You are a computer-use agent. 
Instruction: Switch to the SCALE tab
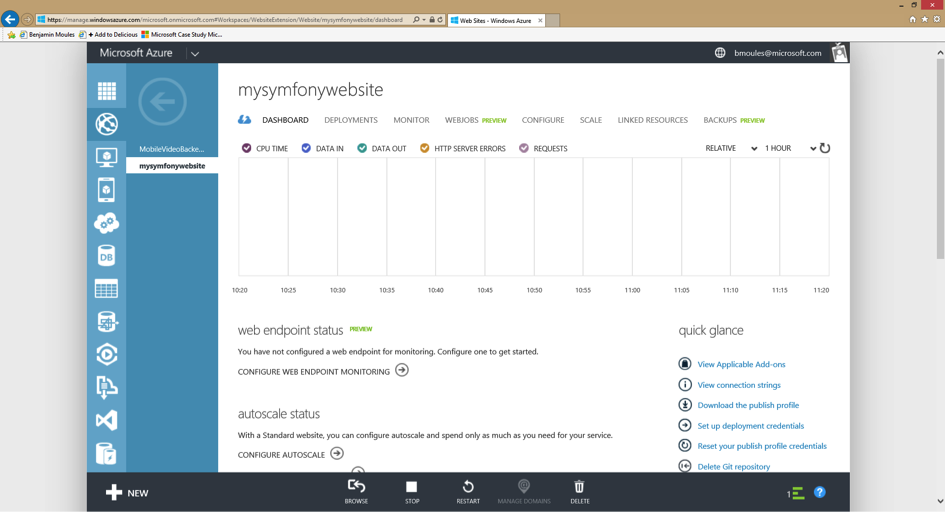click(591, 120)
